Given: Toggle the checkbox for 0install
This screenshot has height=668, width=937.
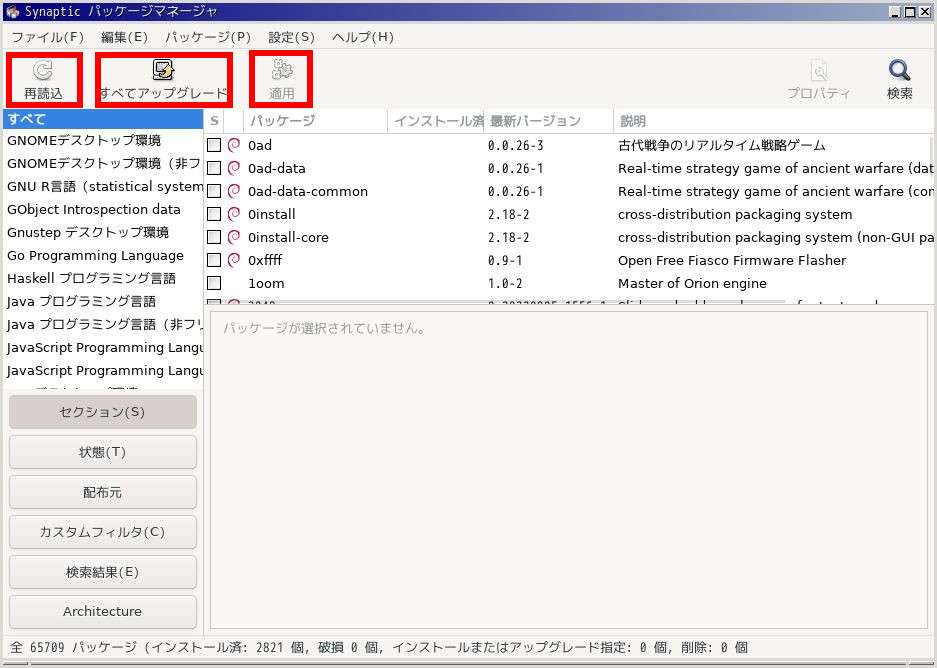Looking at the screenshot, I should [214, 214].
